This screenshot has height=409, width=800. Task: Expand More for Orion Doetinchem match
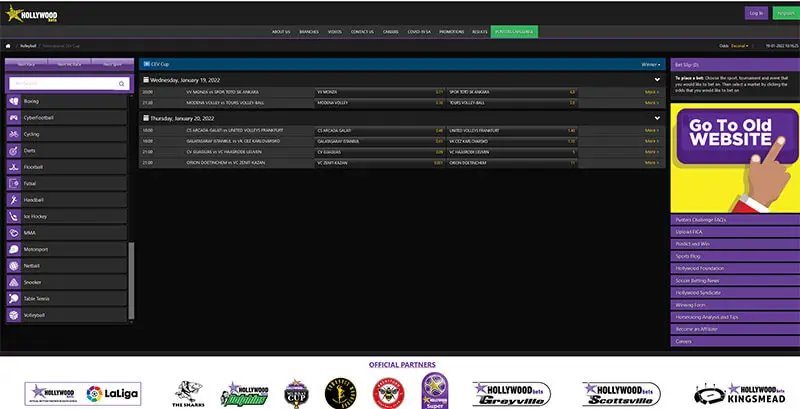tap(652, 163)
